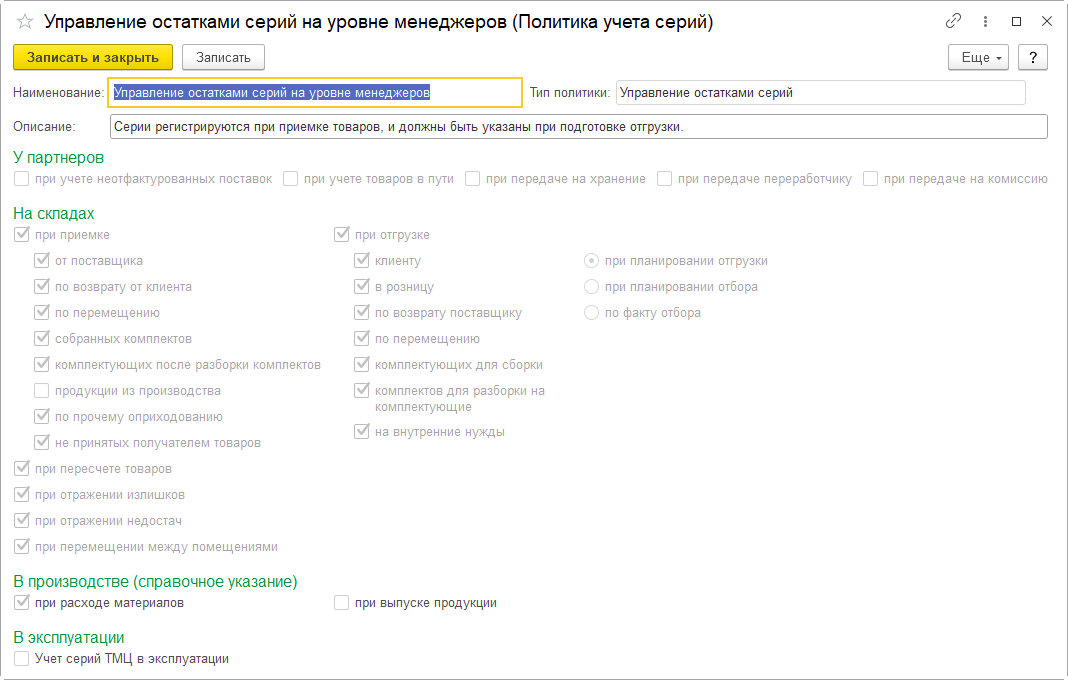Click the 'У партнеров' section heading
The width and height of the screenshot is (1068, 680).
(59, 157)
